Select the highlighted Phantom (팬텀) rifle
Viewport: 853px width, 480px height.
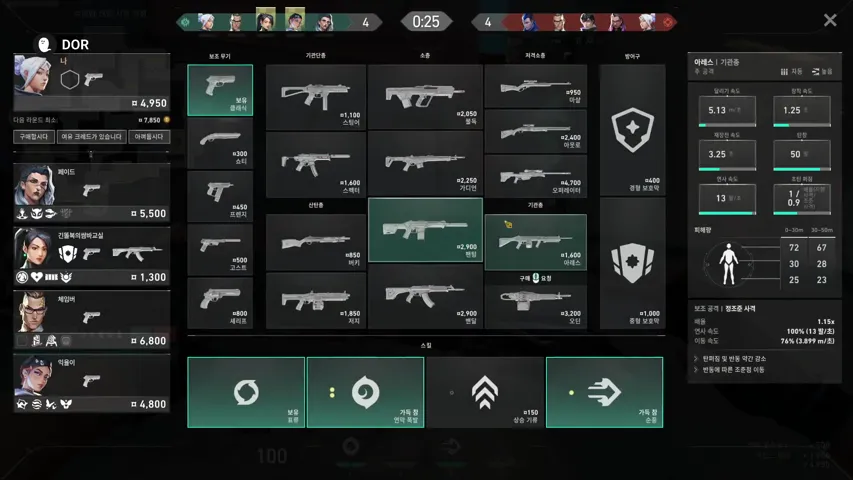[x=425, y=230]
